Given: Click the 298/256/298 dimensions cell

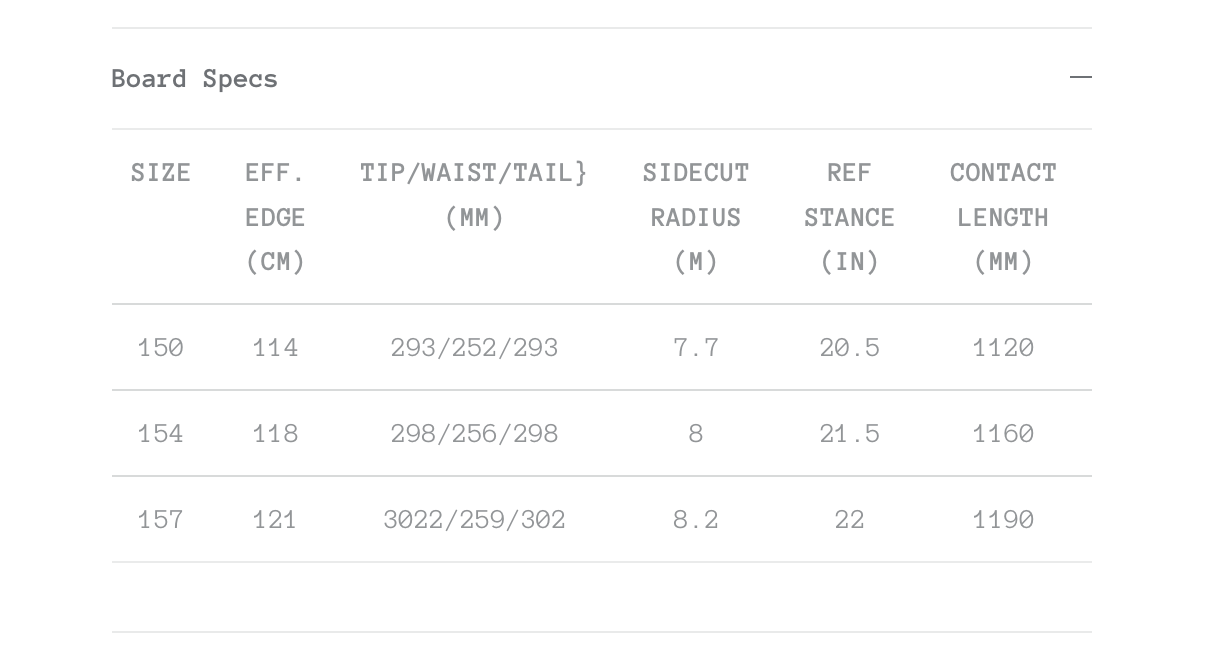Looking at the screenshot, I should pyautogui.click(x=474, y=434).
